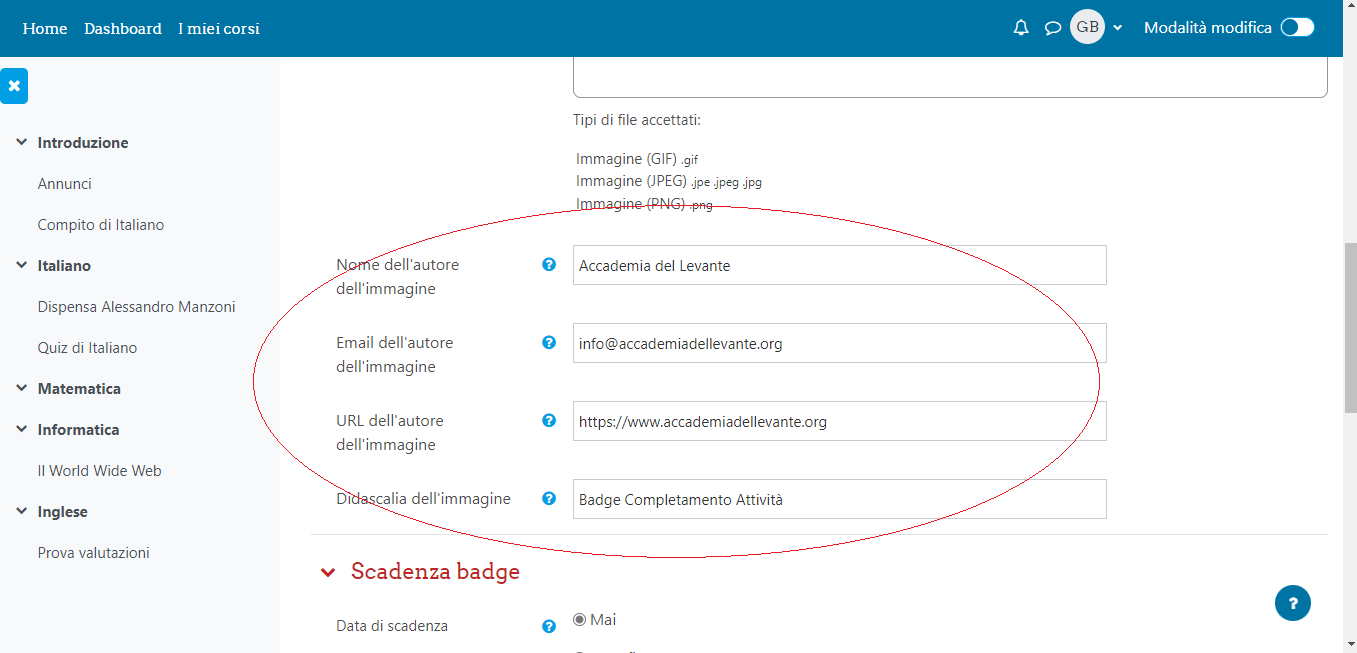Show help for Nome dell'autore dell'immagine
Viewport: 1357px width, 653px height.
(549, 265)
